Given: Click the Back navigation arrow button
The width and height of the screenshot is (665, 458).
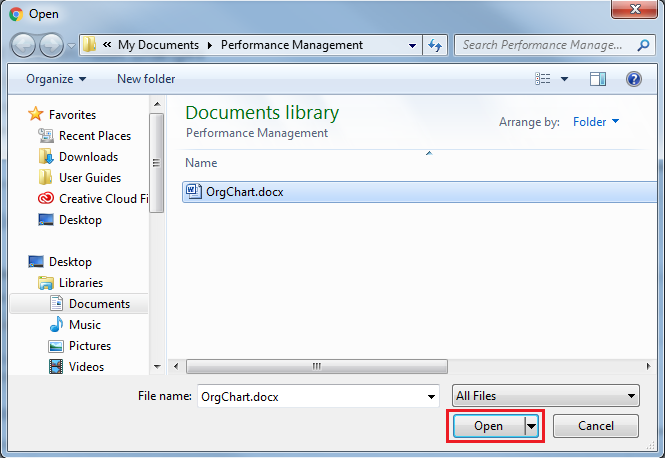Looking at the screenshot, I should (x=24, y=45).
